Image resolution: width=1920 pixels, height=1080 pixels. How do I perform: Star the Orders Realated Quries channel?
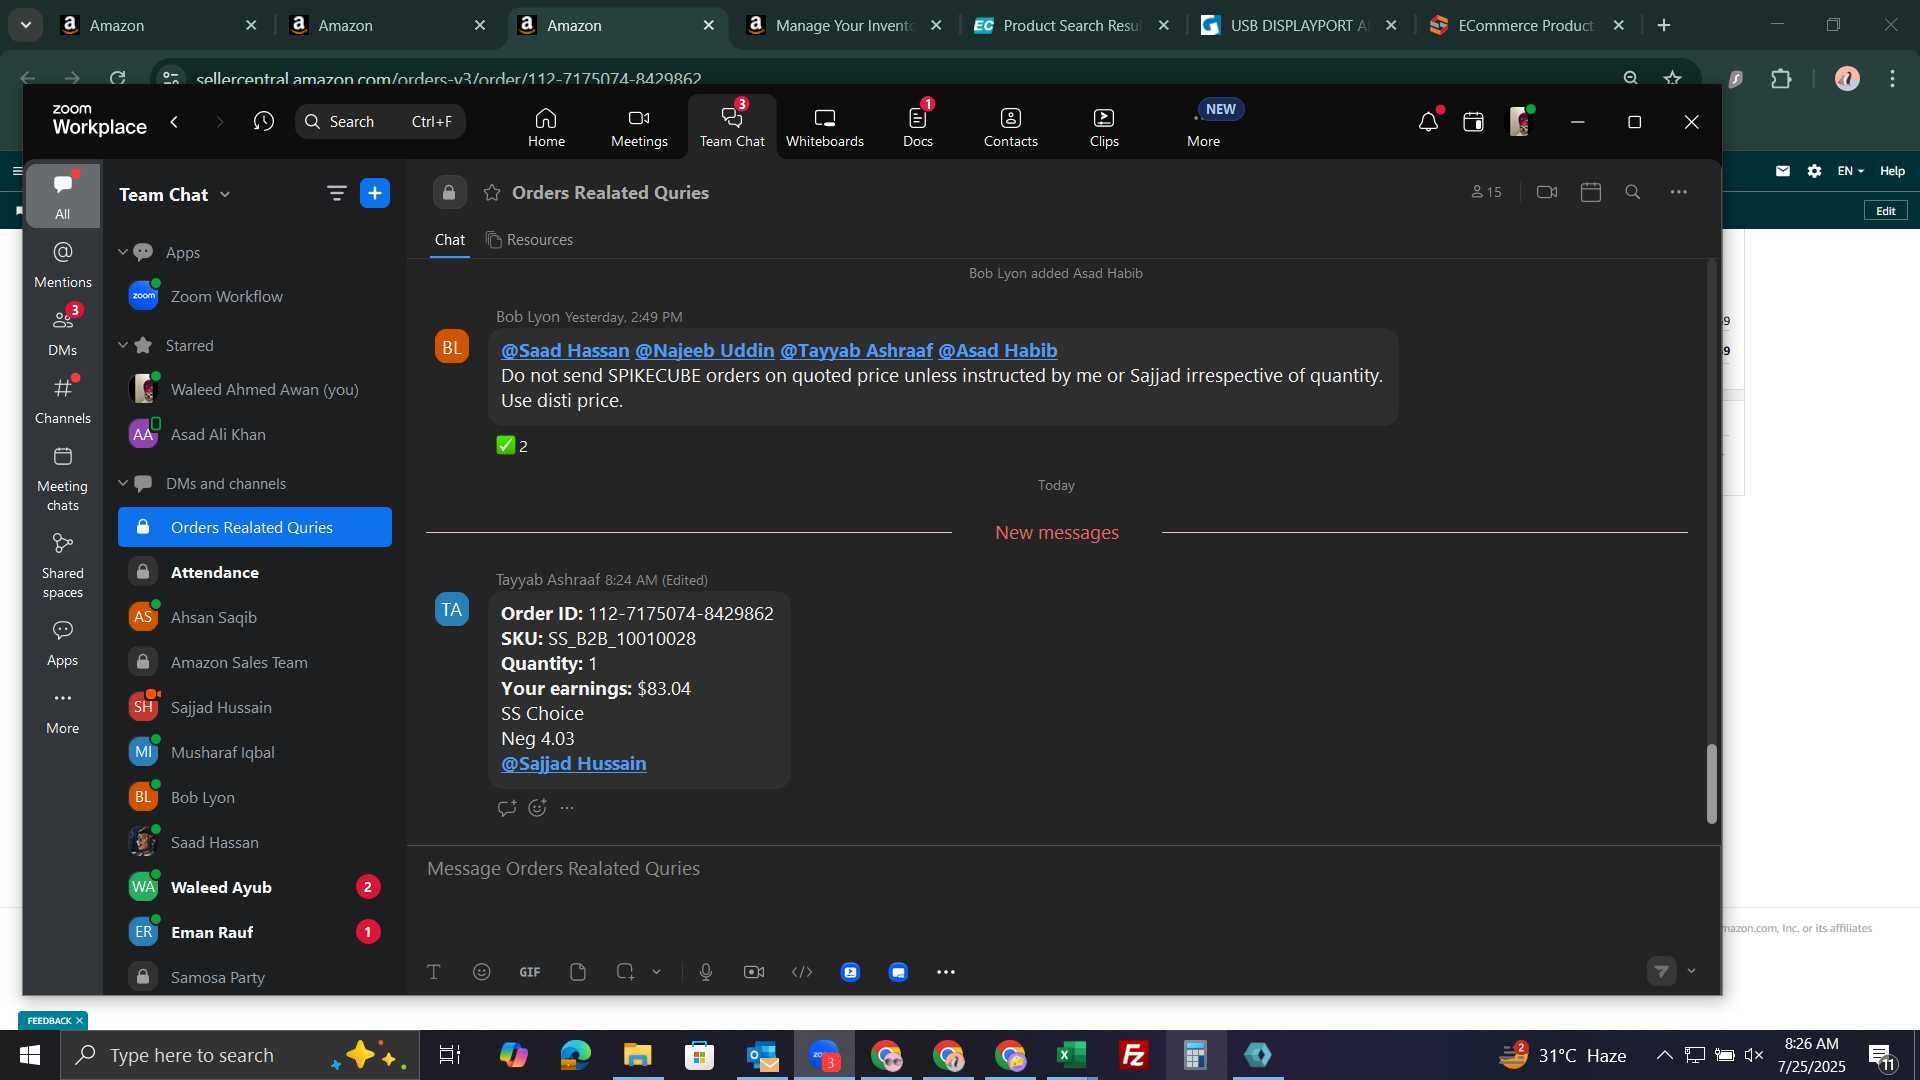pos(492,193)
